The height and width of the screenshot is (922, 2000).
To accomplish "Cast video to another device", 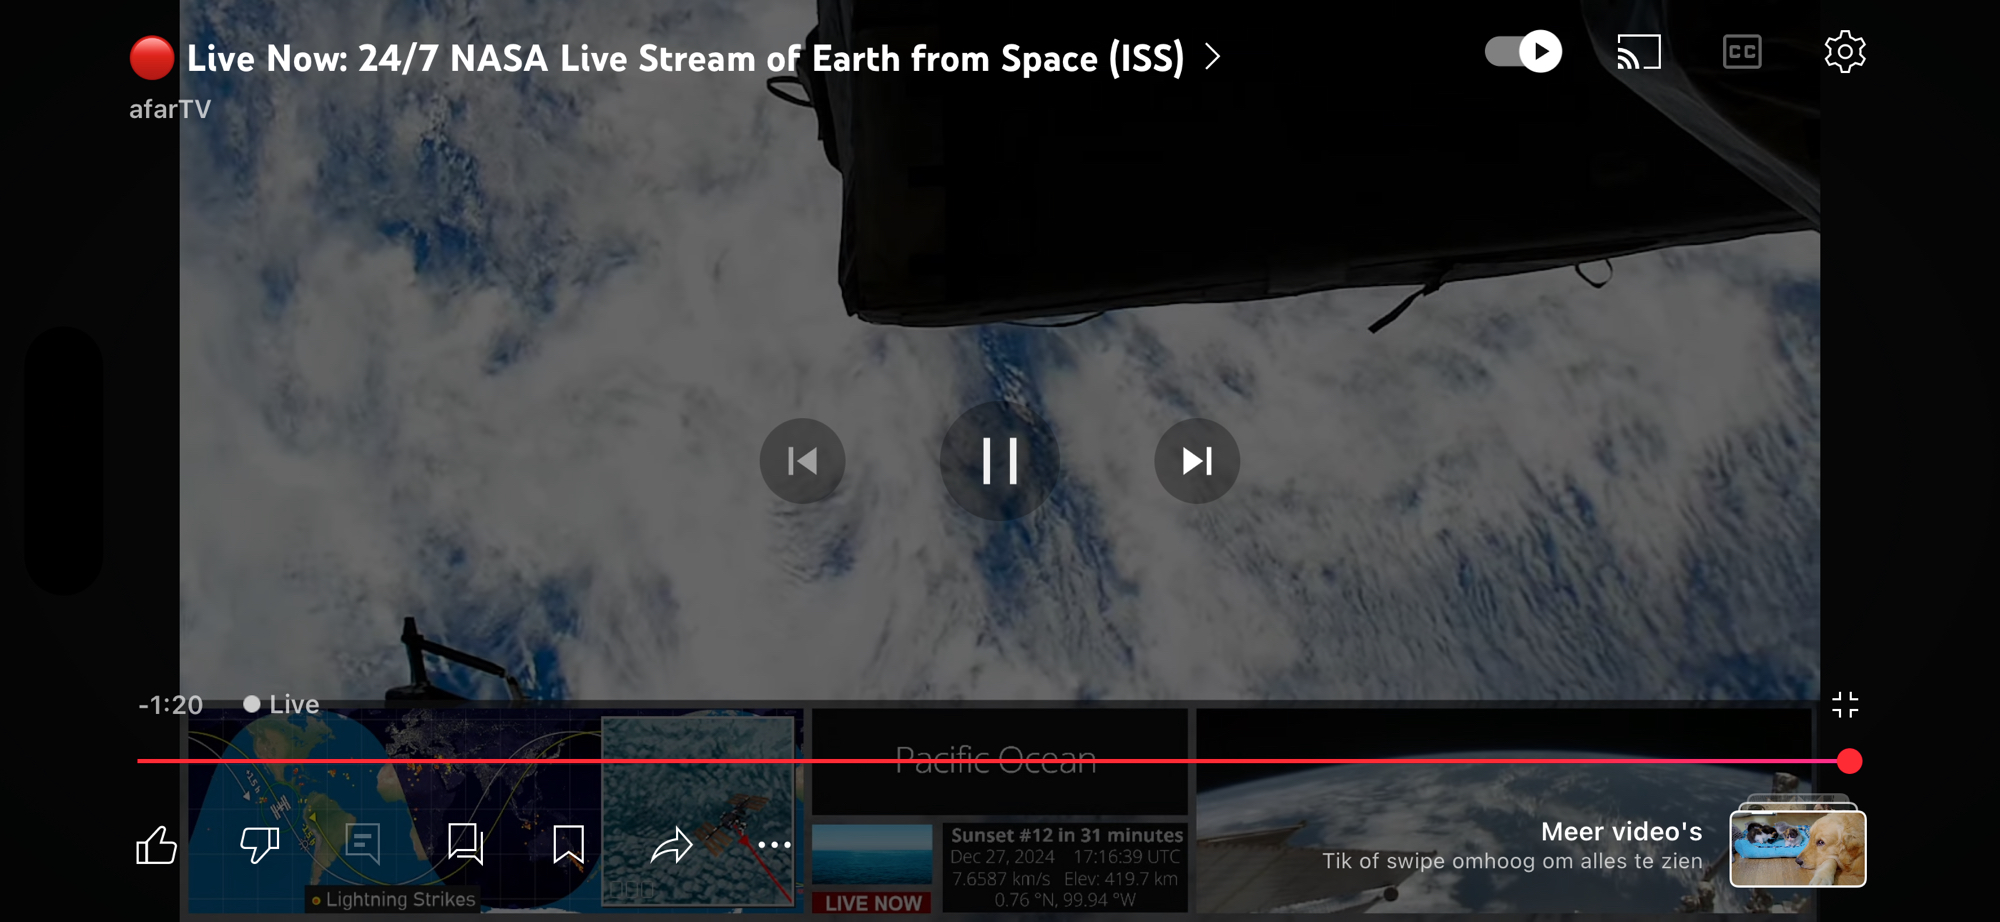I will pyautogui.click(x=1639, y=52).
